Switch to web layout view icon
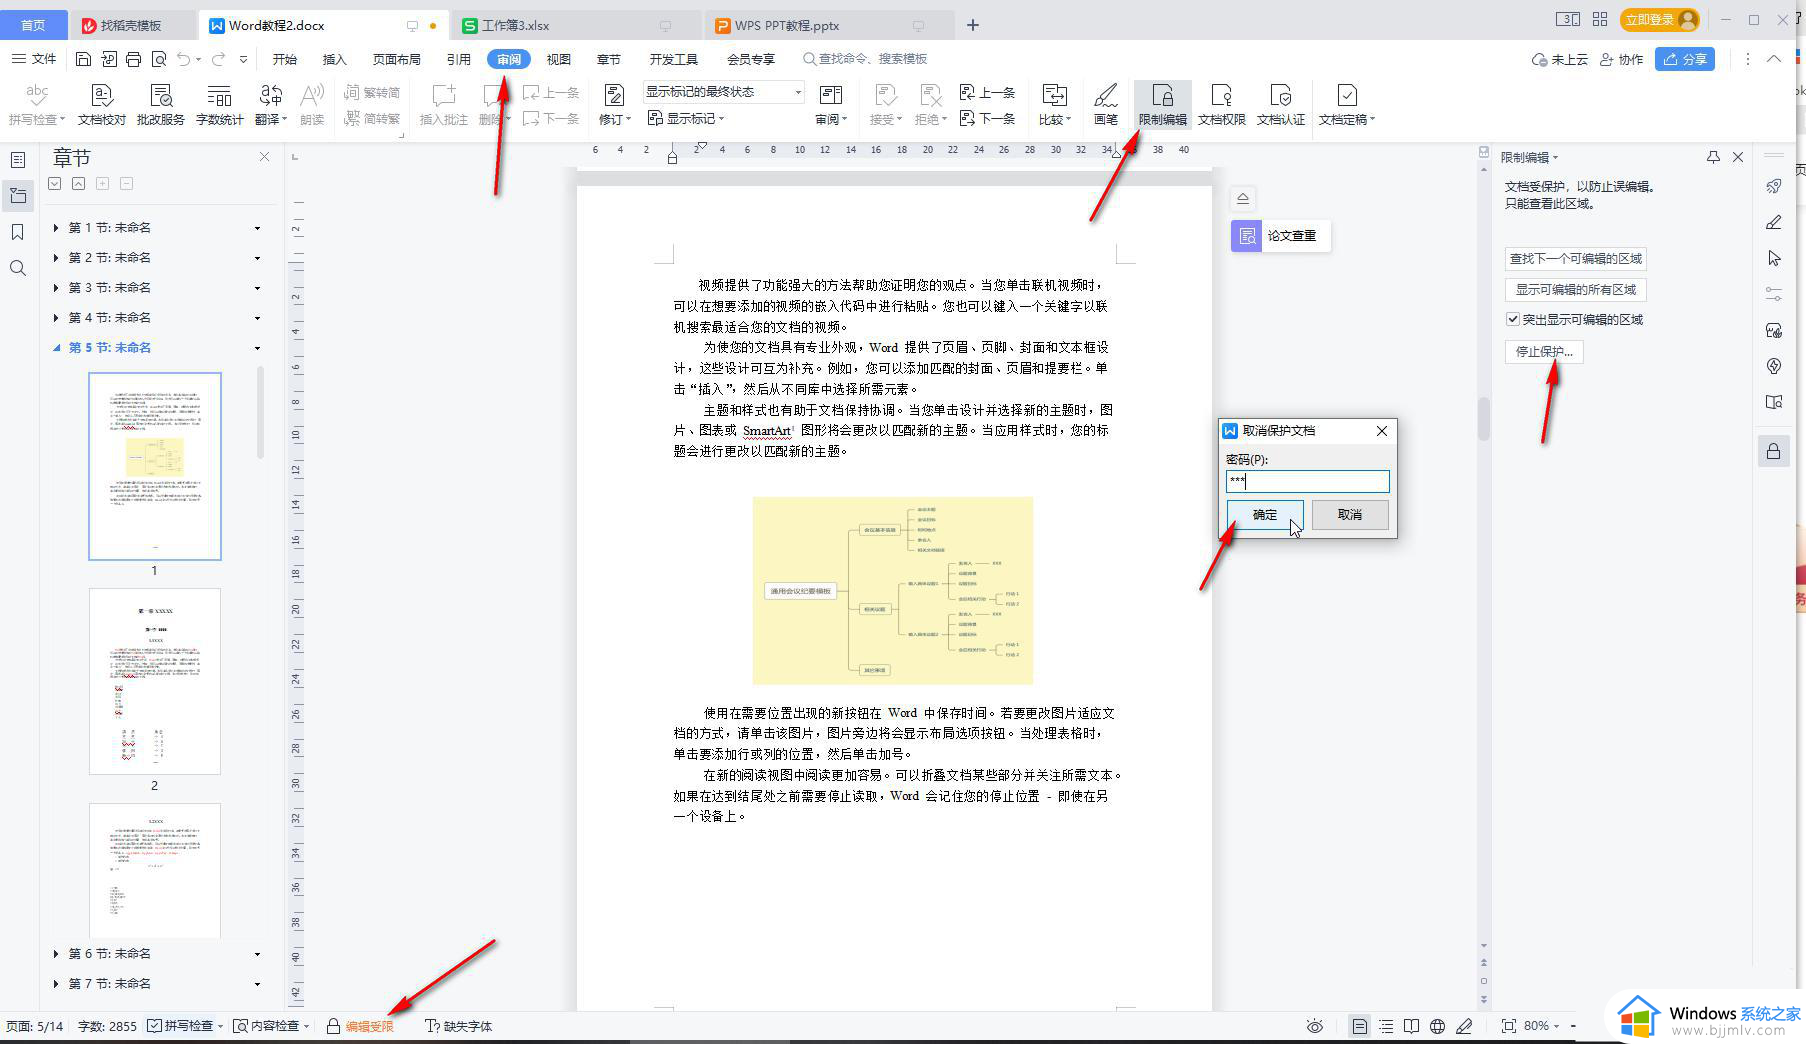 coord(1437,1026)
